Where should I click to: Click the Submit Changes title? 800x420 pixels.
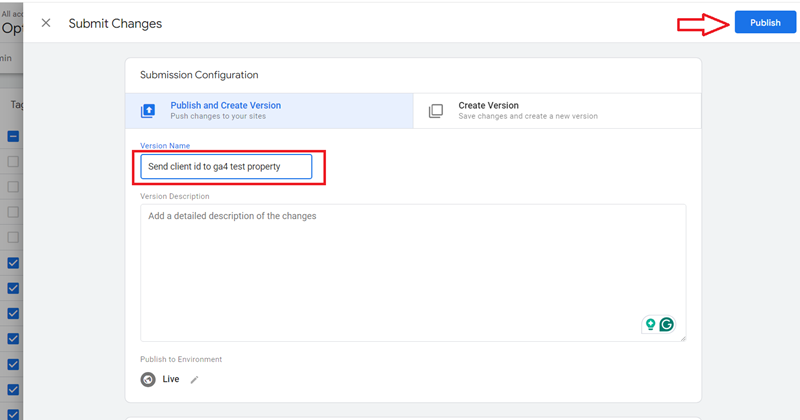pos(115,23)
